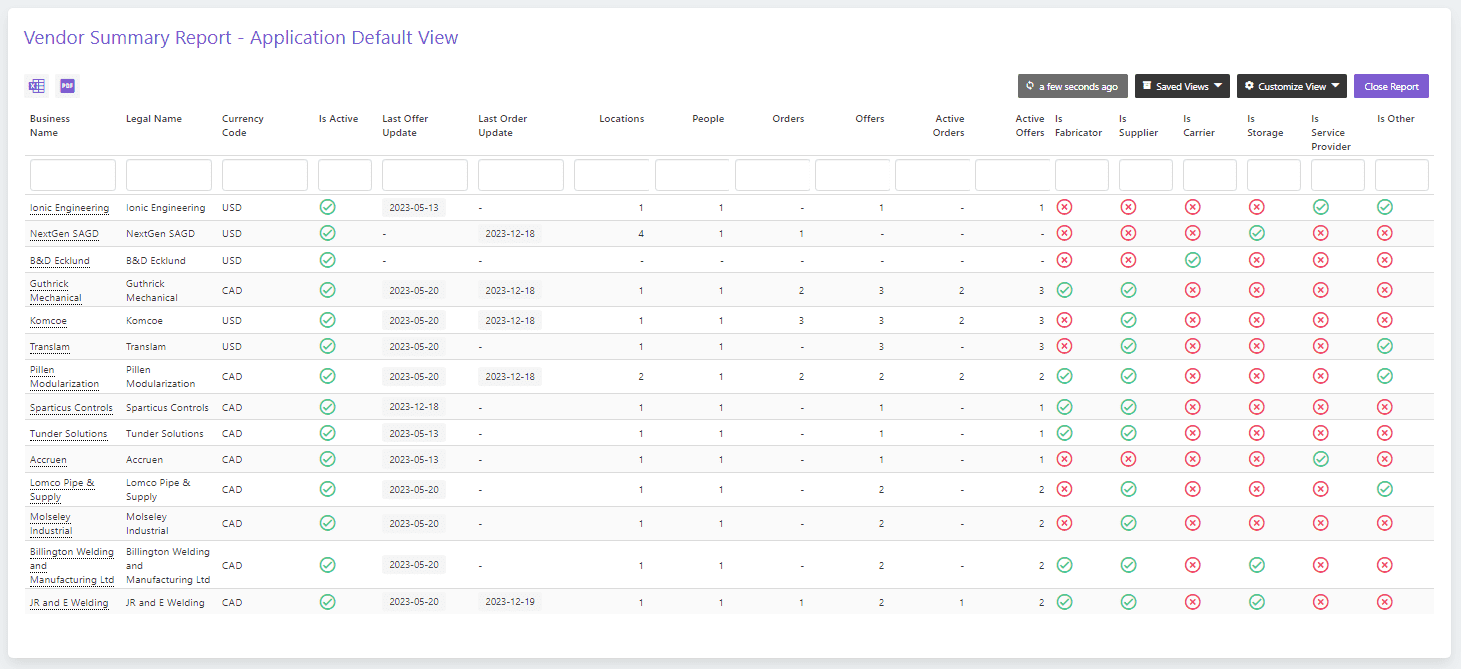Click Tunder Solutions Is Fabricator check
This screenshot has width=1461, height=669.
(x=1064, y=433)
